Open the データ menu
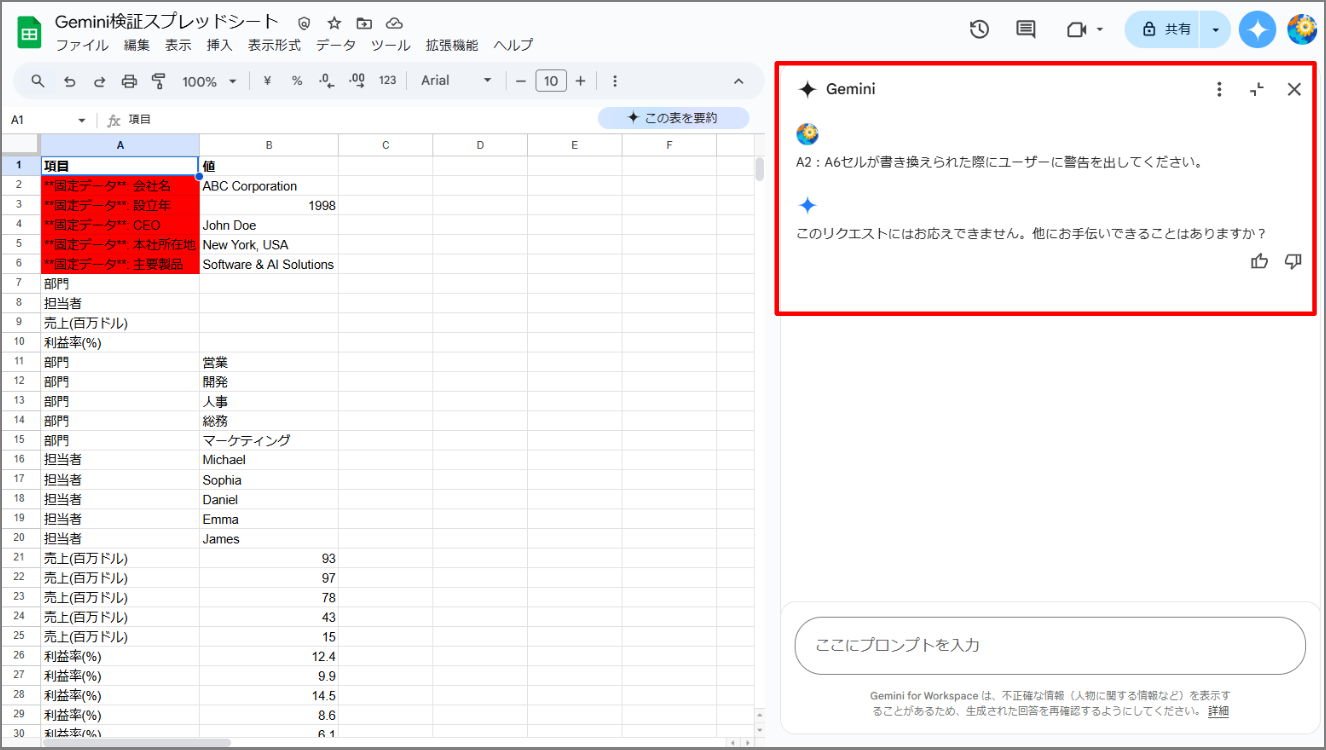1326x750 pixels. [336, 46]
